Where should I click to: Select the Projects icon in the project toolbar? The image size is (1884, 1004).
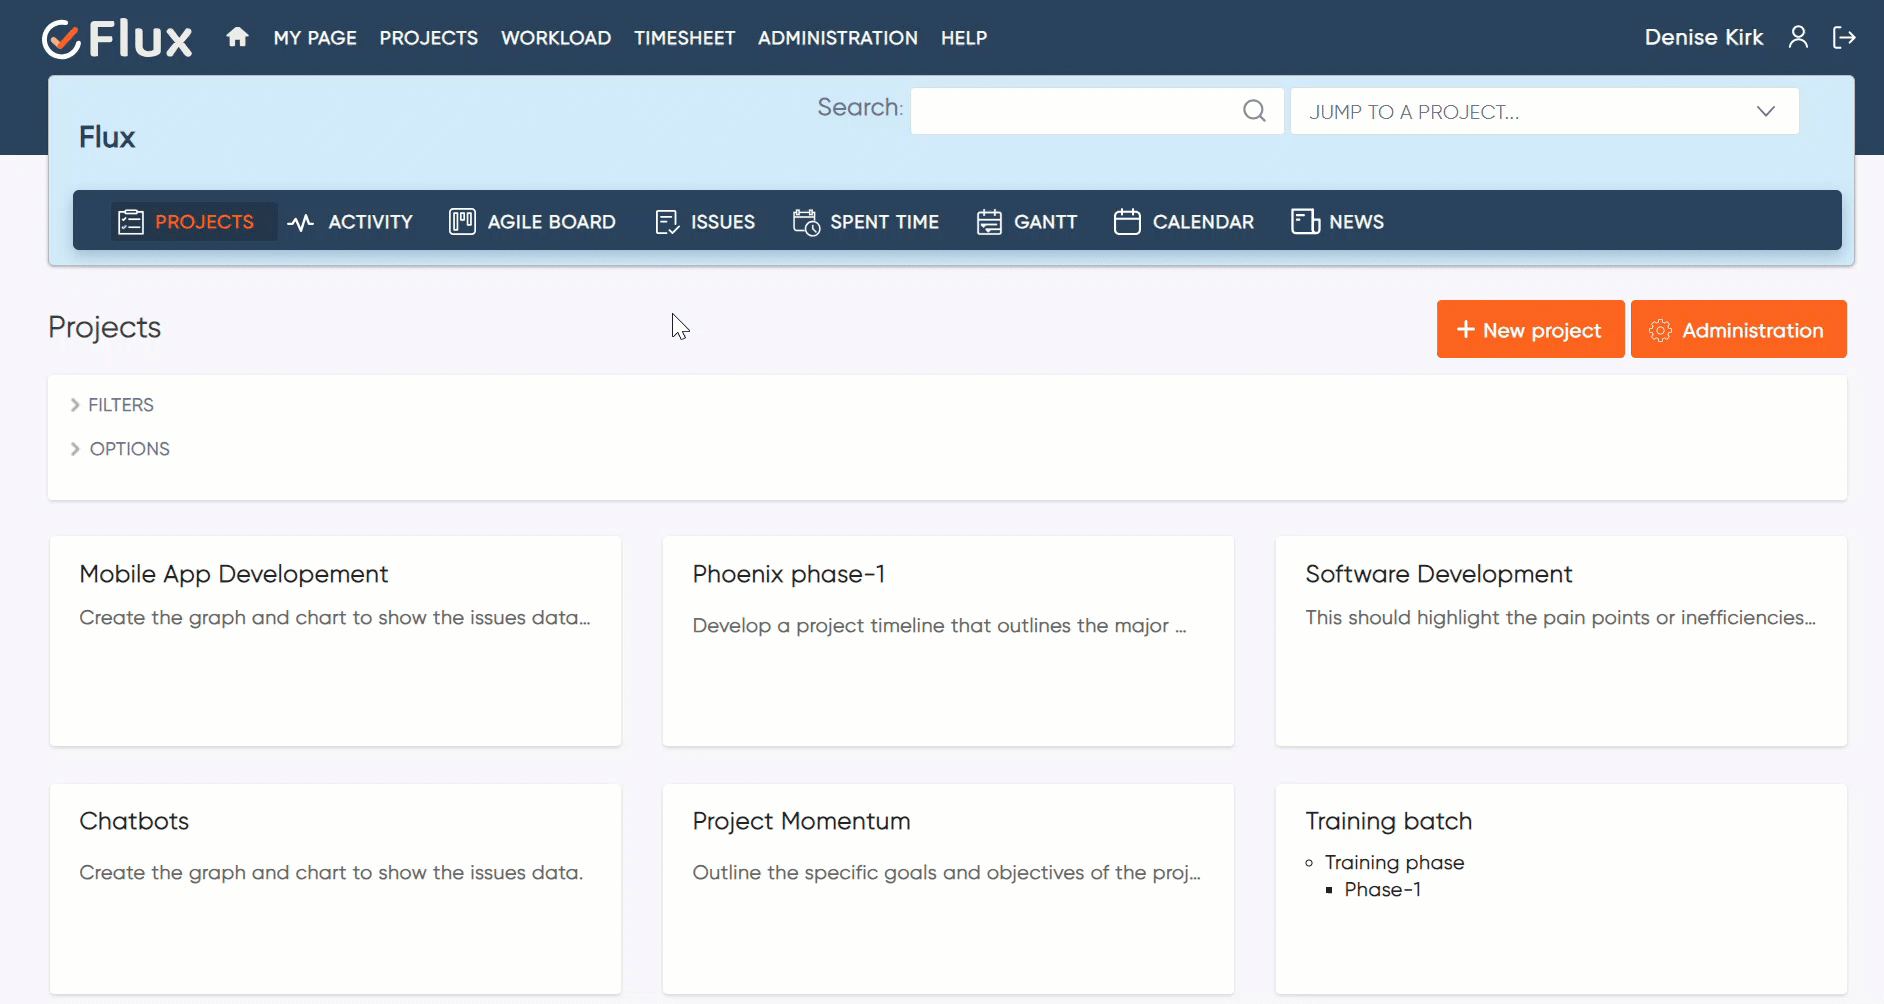(x=131, y=221)
